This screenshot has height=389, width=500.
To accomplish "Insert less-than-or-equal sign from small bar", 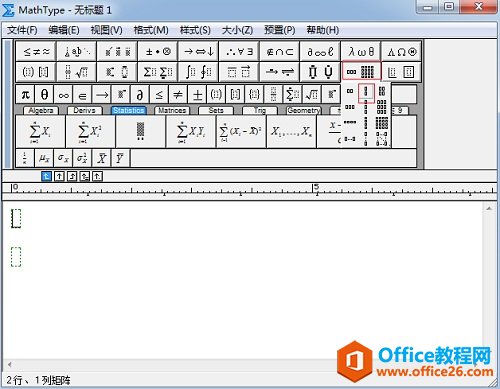I will [x=159, y=95].
